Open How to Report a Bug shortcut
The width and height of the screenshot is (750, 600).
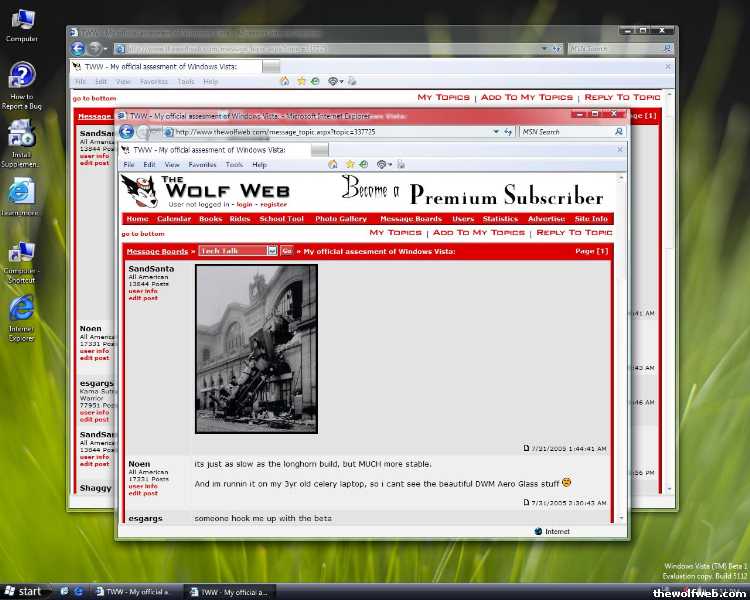point(22,86)
